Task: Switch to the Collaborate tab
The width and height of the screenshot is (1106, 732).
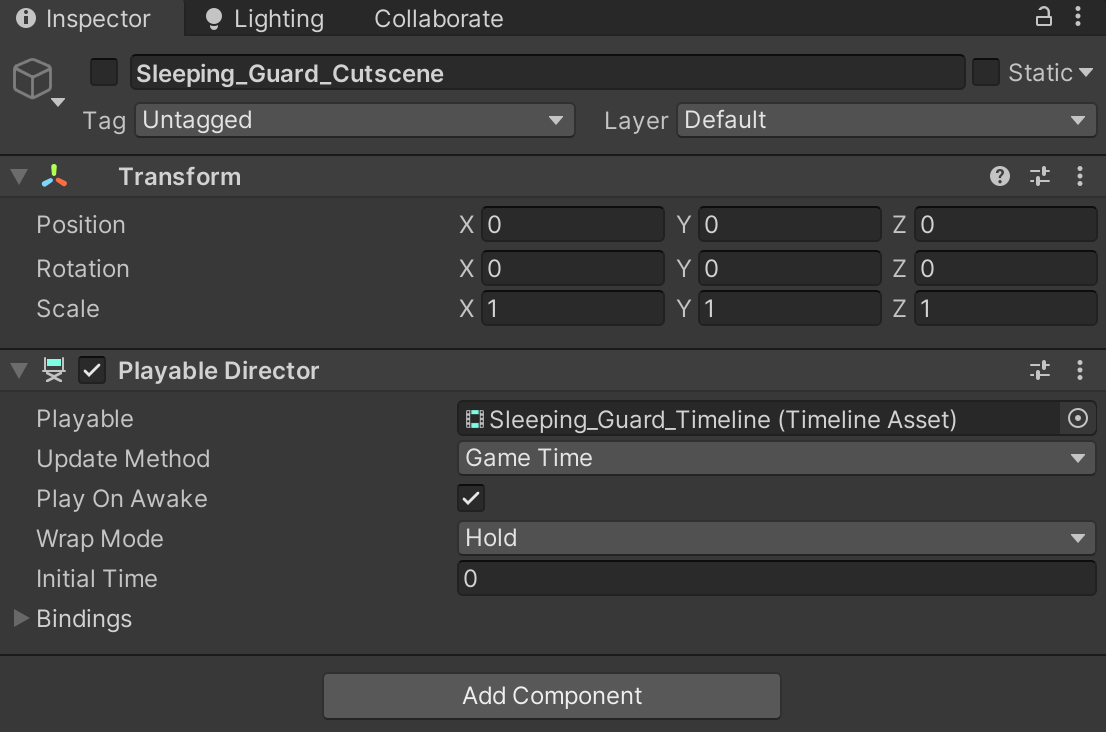Action: pos(439,18)
